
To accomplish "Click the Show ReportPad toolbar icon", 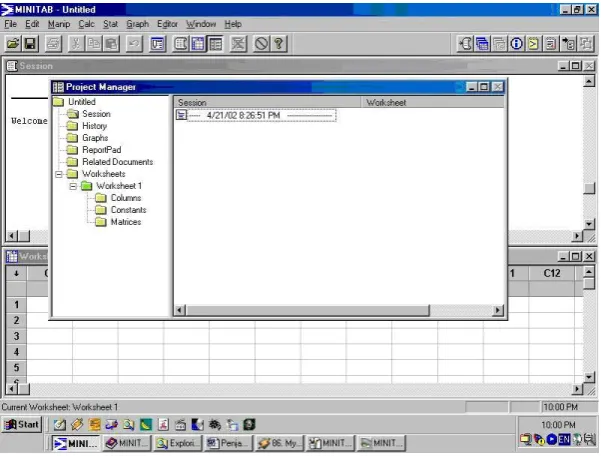I will pos(550,44).
